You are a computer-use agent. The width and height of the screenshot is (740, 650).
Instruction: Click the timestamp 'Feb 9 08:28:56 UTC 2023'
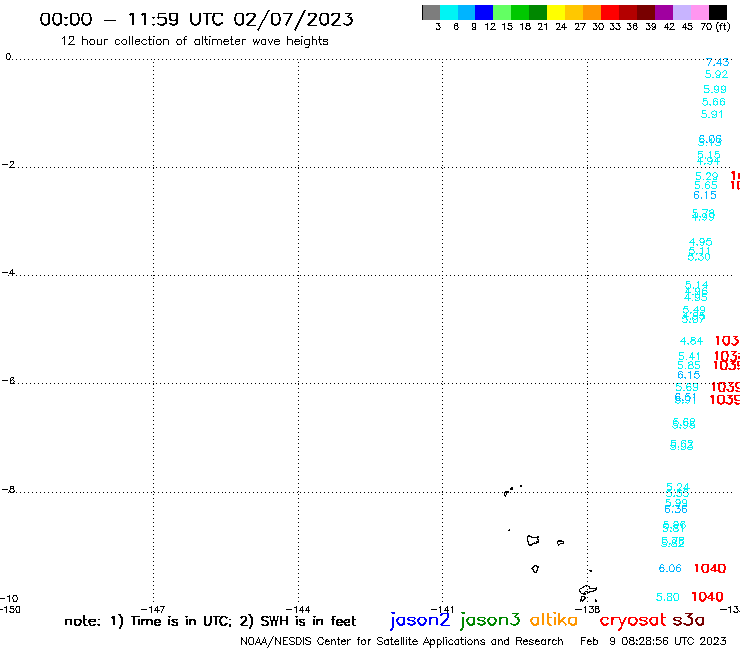(x=653, y=642)
